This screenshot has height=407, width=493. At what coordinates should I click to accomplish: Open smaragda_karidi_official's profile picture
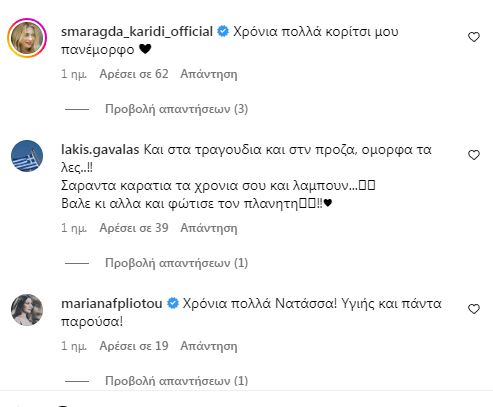(27, 38)
